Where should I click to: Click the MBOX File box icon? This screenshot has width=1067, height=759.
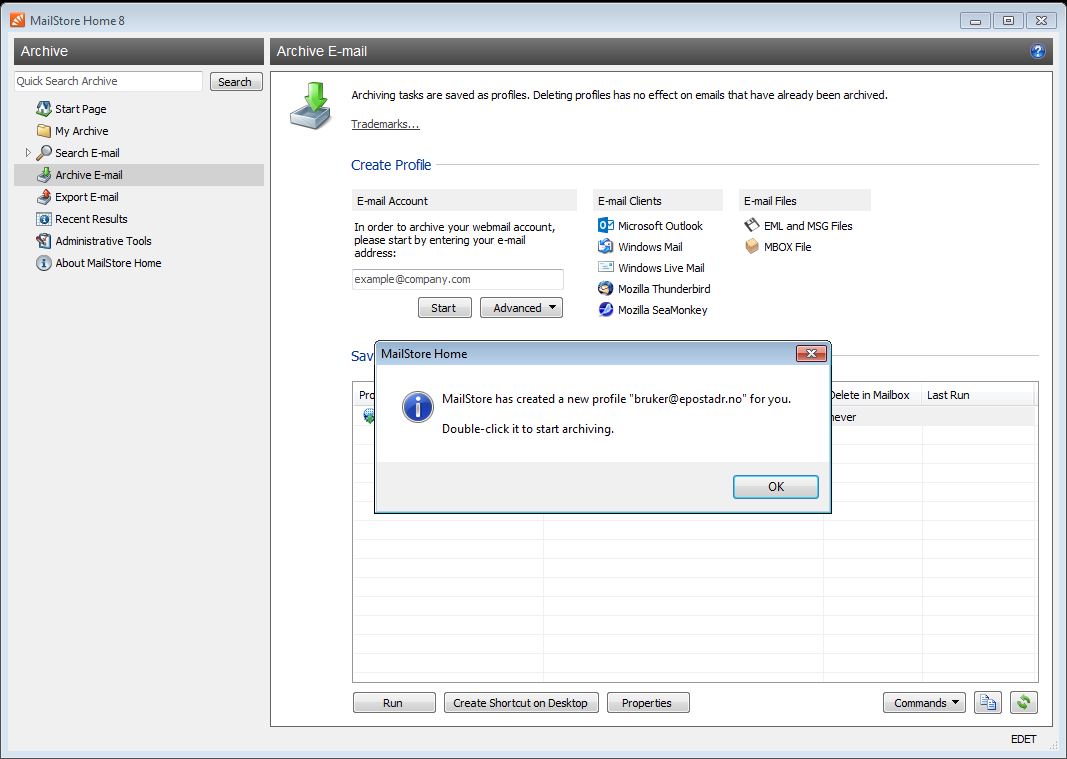pos(752,246)
